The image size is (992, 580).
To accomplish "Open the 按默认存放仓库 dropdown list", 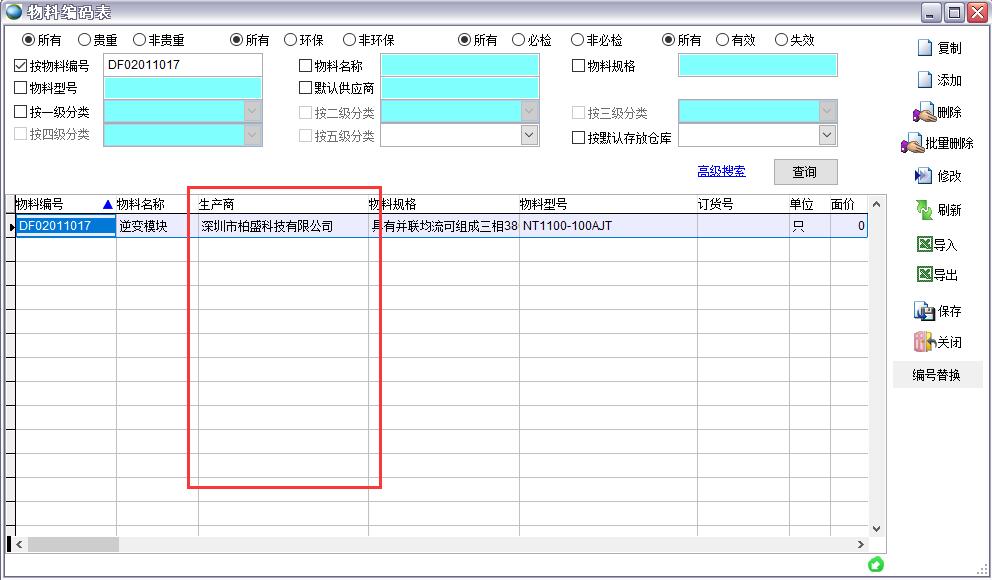I will (x=827, y=135).
